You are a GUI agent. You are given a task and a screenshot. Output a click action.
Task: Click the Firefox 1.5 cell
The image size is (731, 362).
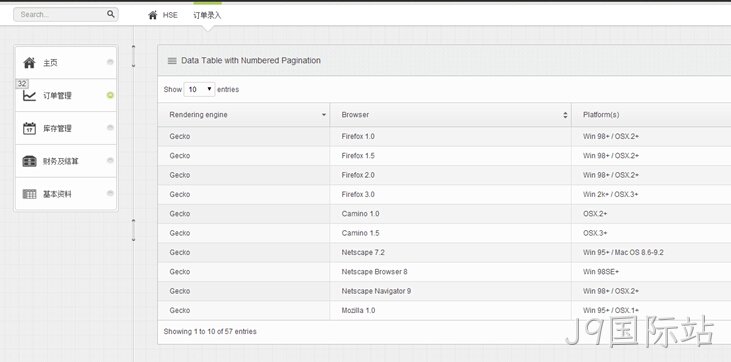tap(450, 156)
